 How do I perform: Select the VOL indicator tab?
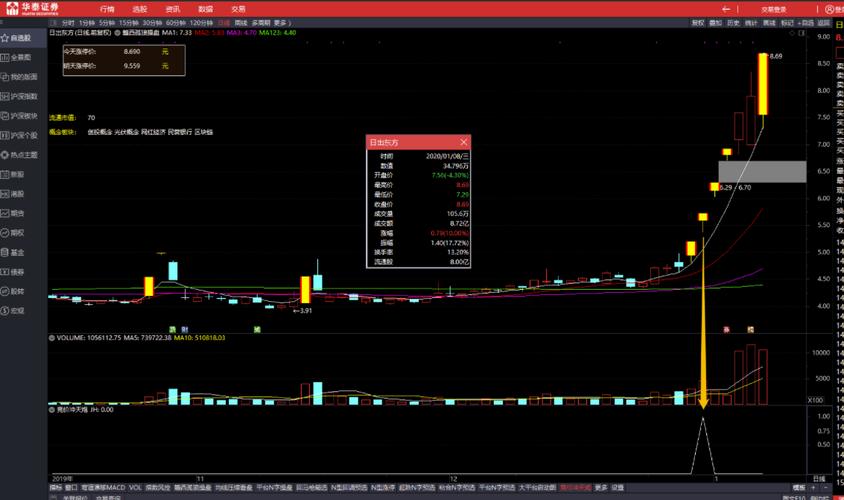coord(136,488)
